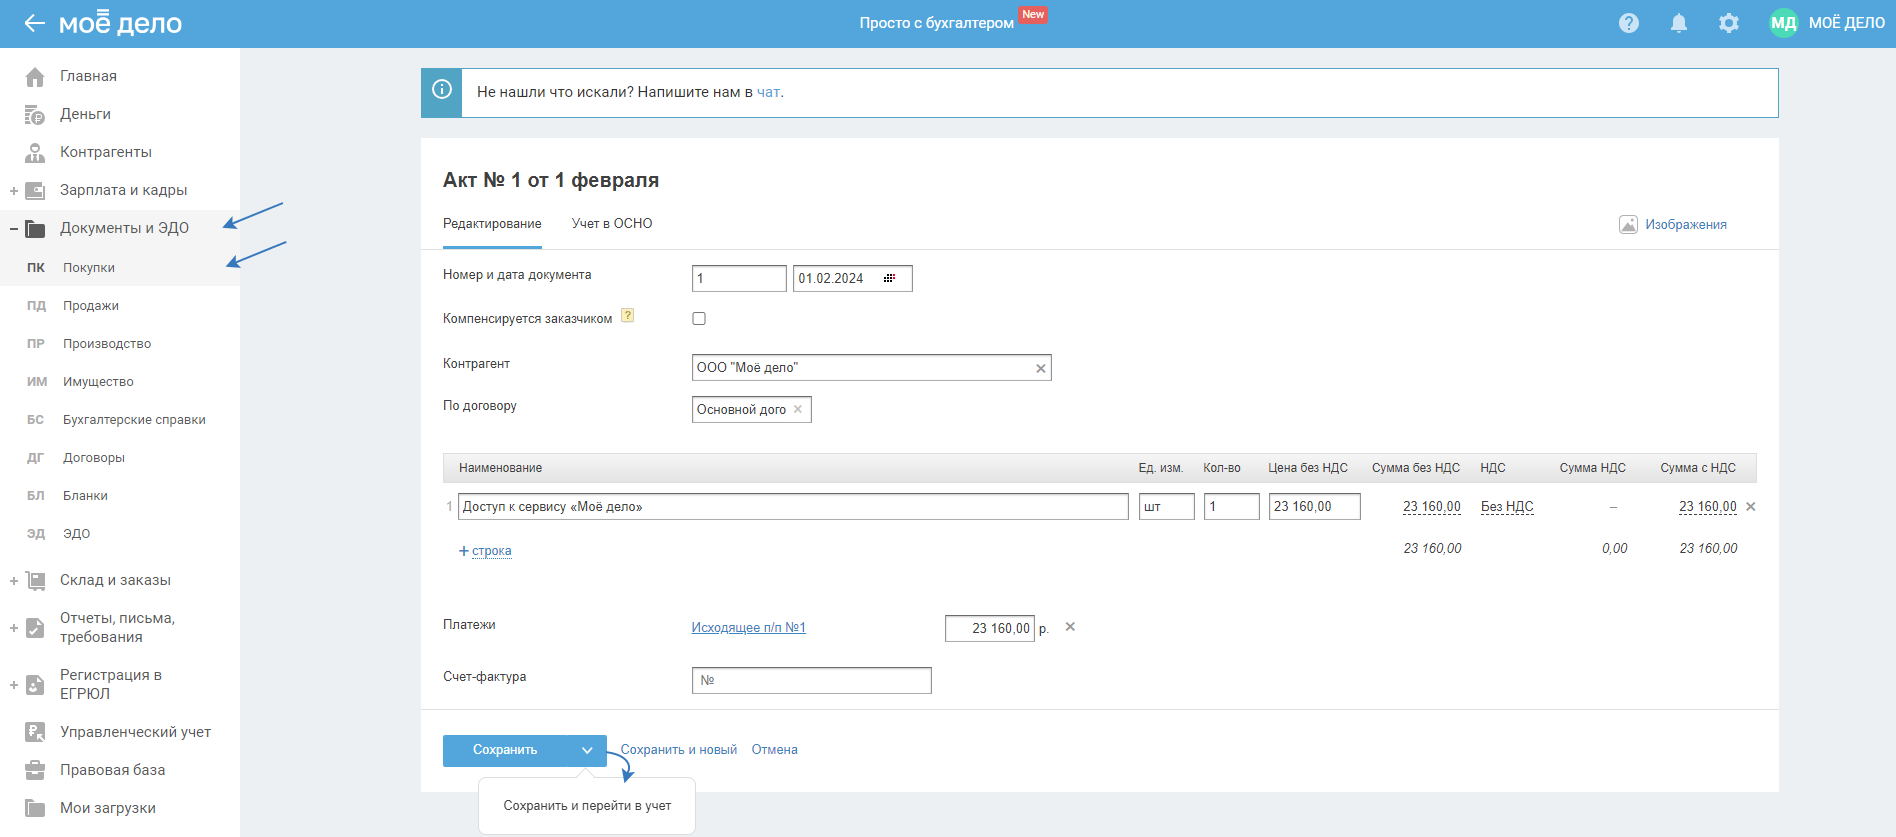The height and width of the screenshot is (837, 1896).
Task: Click the Главная home icon
Action: pos(35,77)
